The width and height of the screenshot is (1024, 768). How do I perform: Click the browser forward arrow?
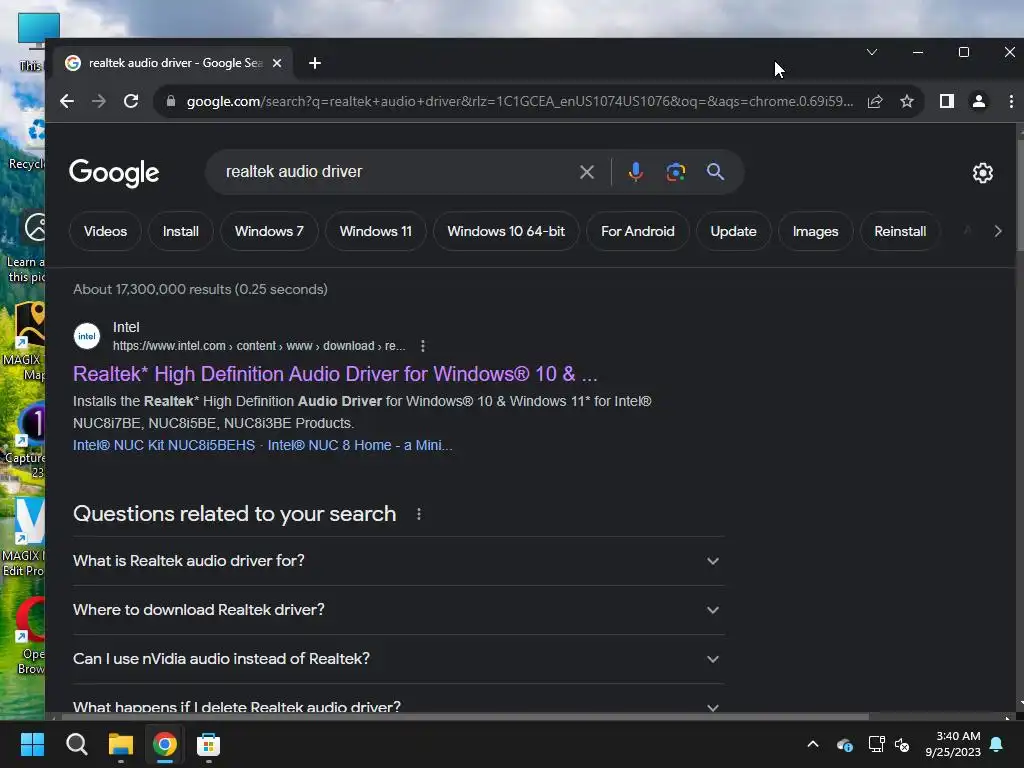99,101
